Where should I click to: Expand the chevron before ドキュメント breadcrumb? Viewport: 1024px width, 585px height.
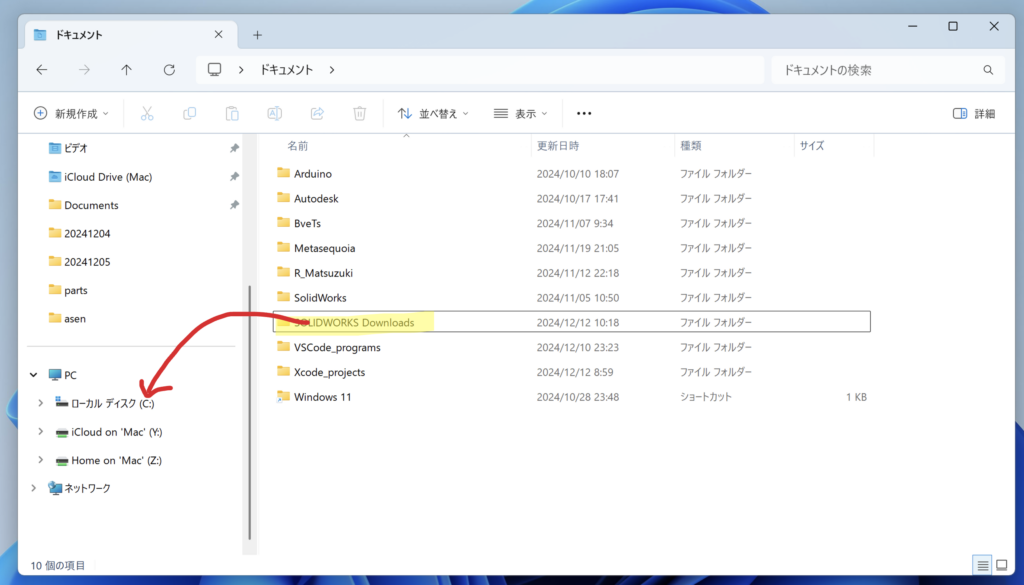tap(241, 70)
